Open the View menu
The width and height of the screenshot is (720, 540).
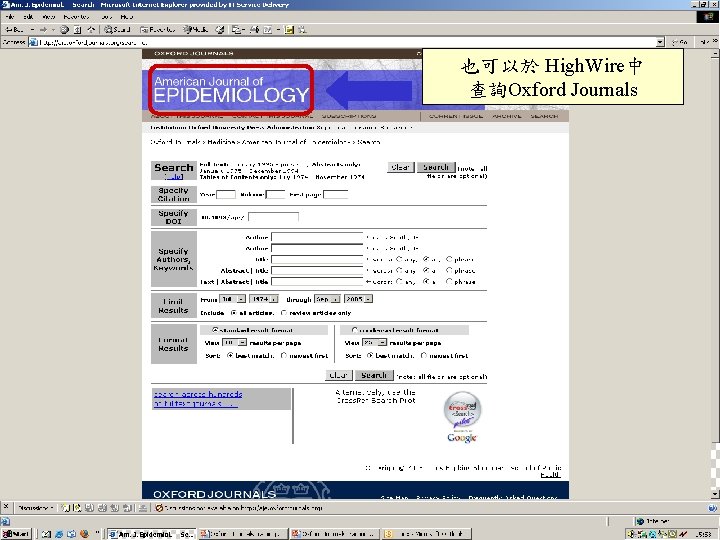(49, 17)
